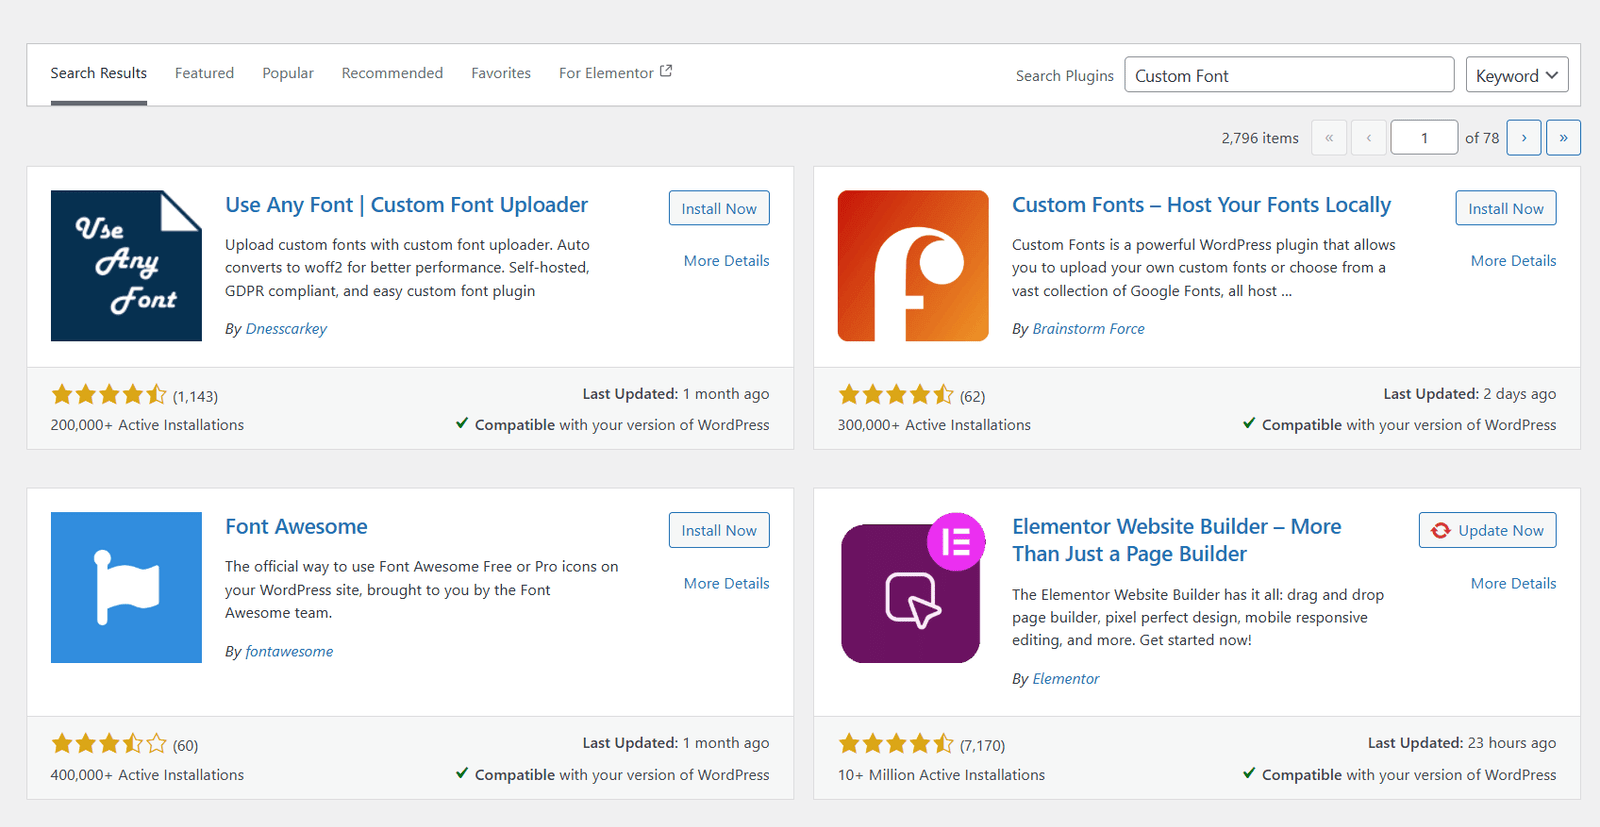Open the Keyword search type dropdown

(1516, 76)
